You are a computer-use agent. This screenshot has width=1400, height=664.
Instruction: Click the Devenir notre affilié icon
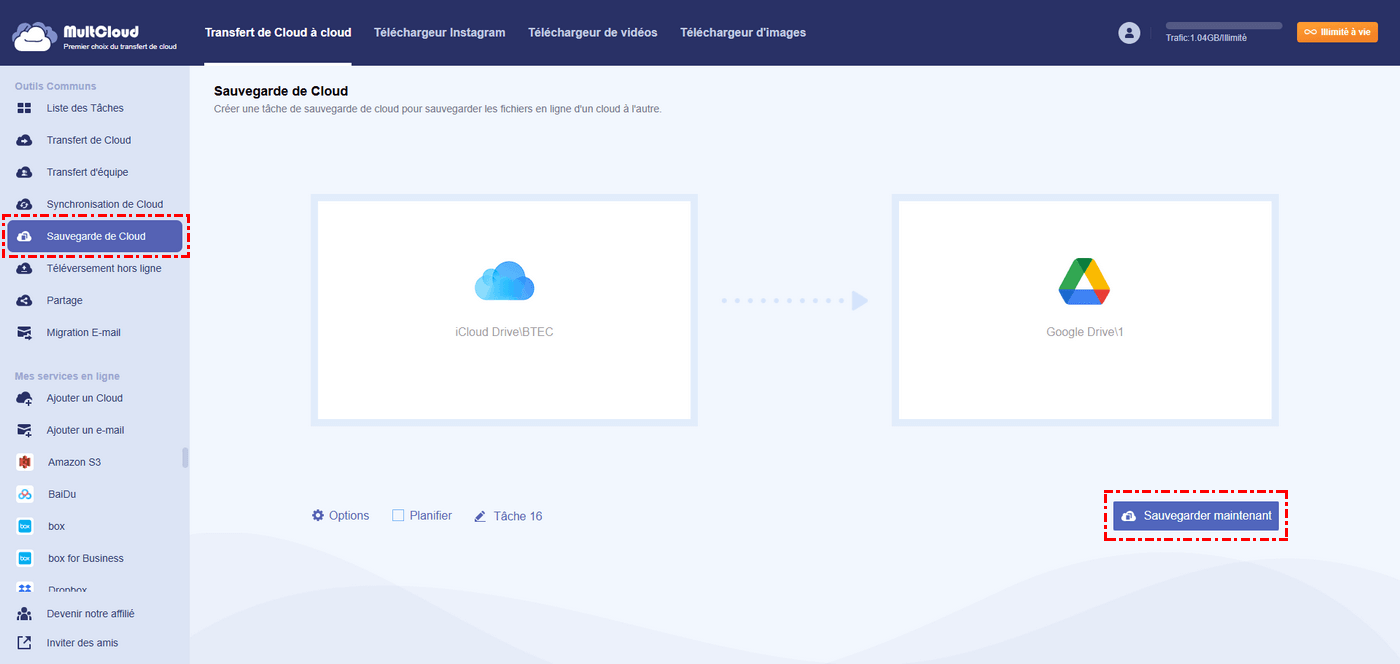(x=25, y=614)
